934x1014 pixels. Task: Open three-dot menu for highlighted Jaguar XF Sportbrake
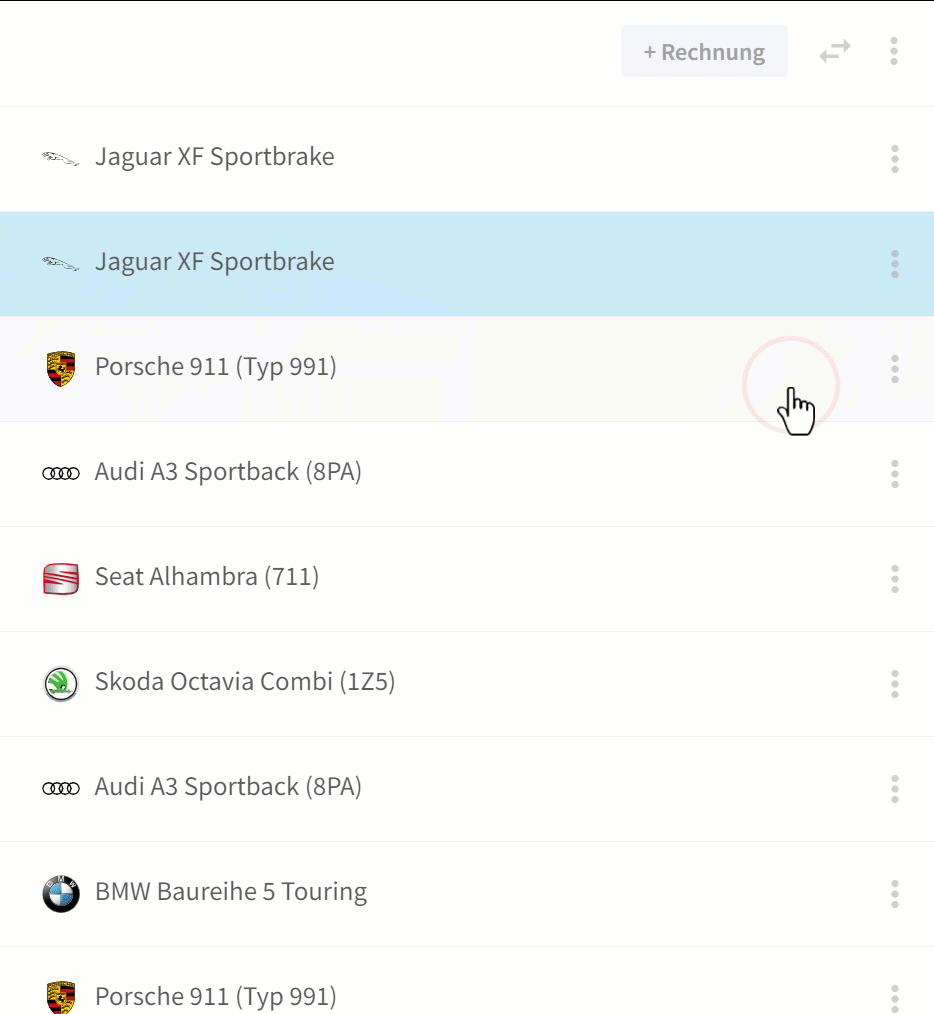coord(895,264)
